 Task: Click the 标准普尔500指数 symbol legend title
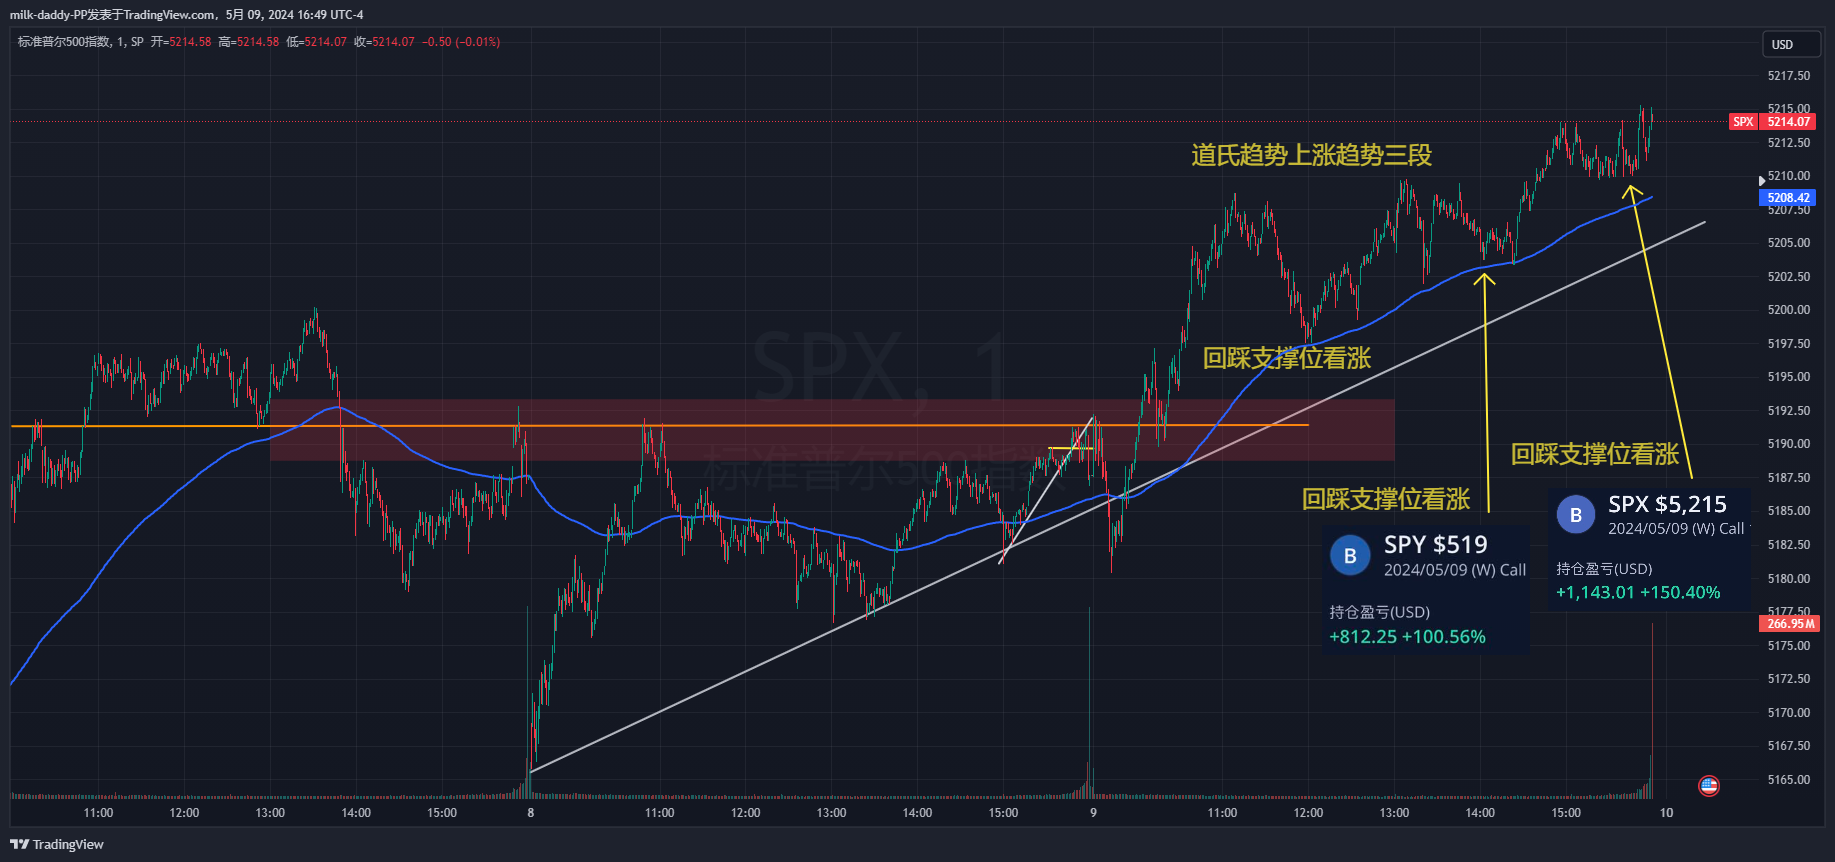point(64,42)
